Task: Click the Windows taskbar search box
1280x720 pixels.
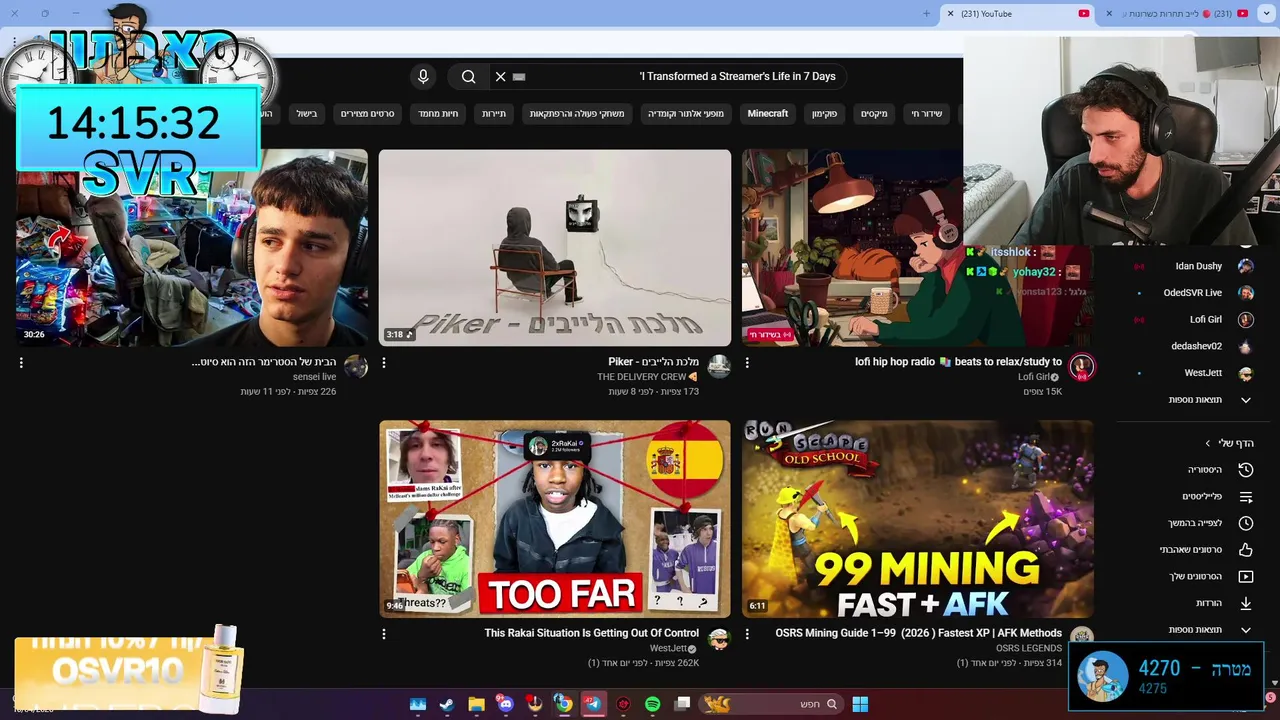Action: tap(772, 704)
